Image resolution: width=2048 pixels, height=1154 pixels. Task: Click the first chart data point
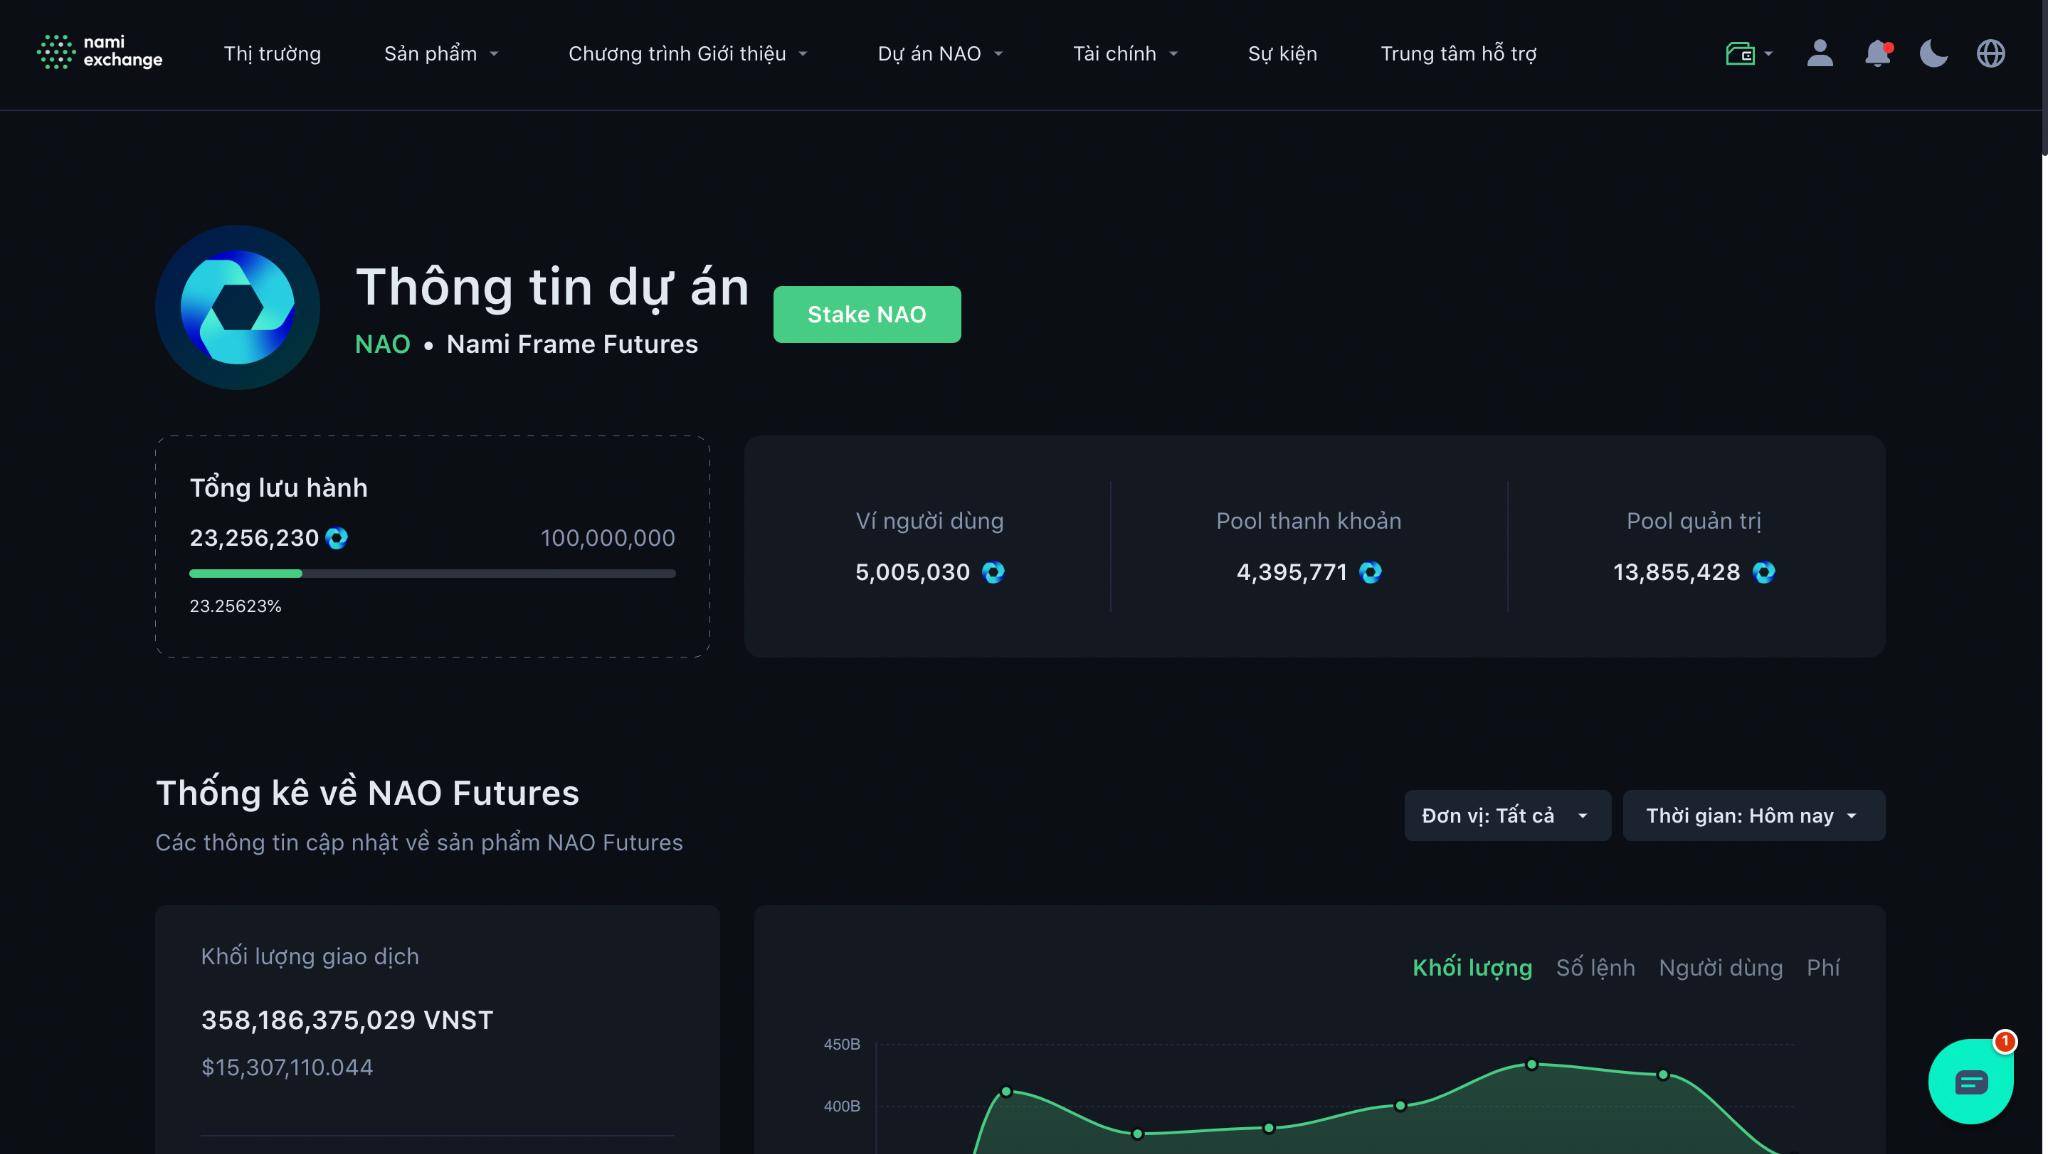1006,1091
